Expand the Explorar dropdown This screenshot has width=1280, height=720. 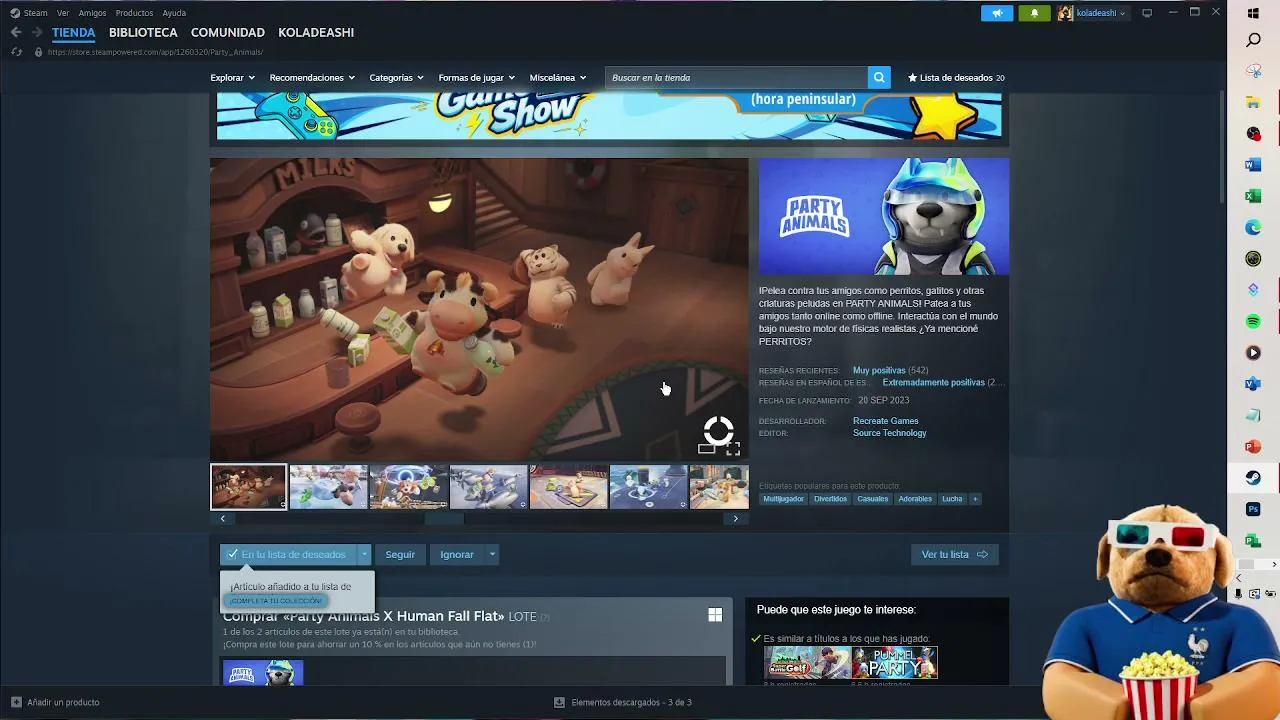pos(232,77)
